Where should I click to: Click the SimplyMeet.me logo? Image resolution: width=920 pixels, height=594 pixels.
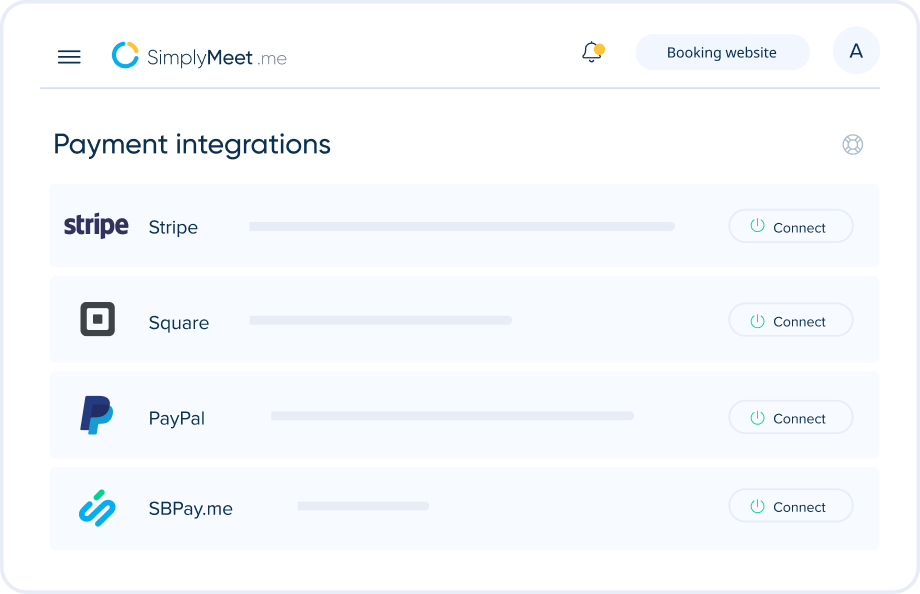199,56
